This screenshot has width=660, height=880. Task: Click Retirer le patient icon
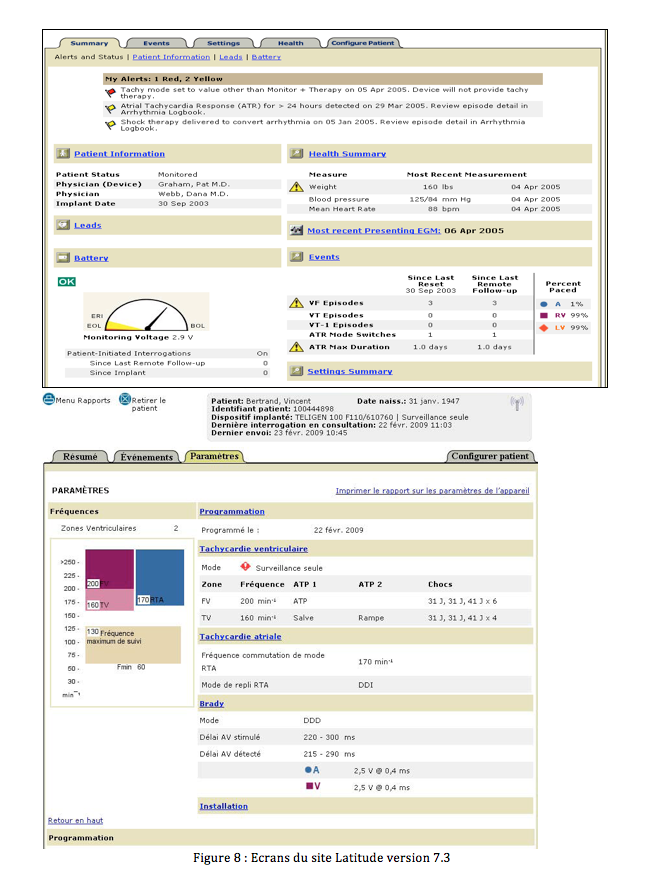(125, 399)
